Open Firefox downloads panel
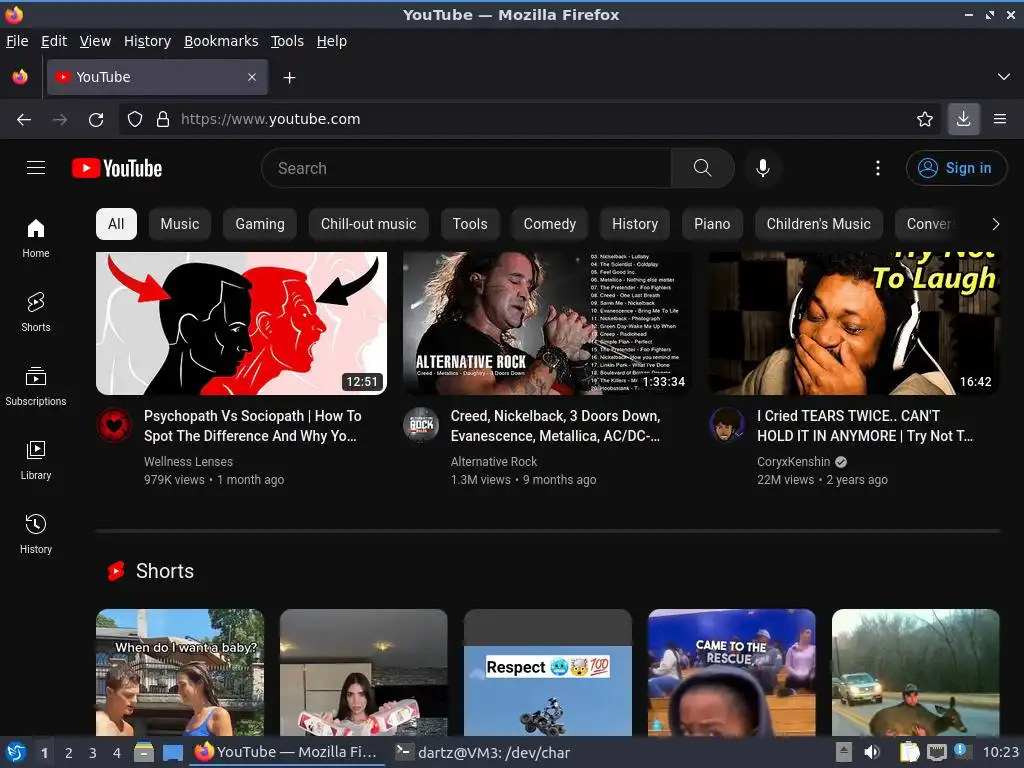 coord(963,119)
